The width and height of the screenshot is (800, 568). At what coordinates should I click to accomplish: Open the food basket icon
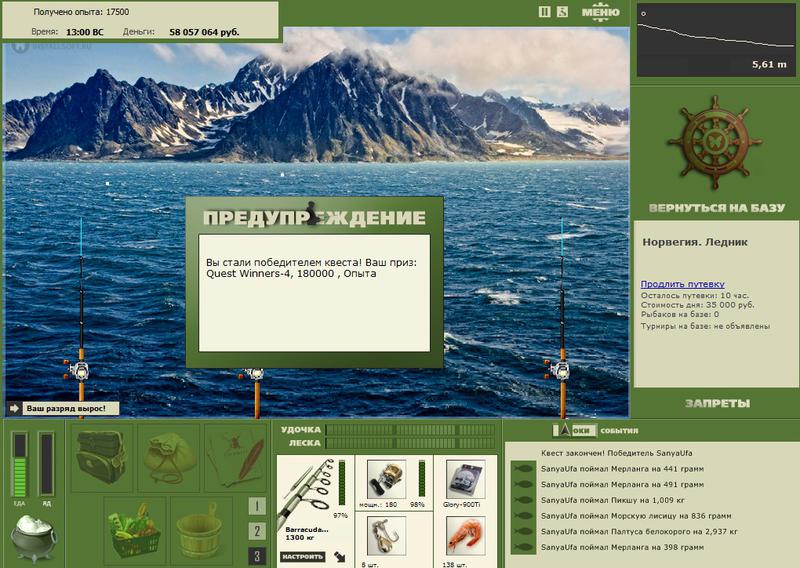[135, 530]
